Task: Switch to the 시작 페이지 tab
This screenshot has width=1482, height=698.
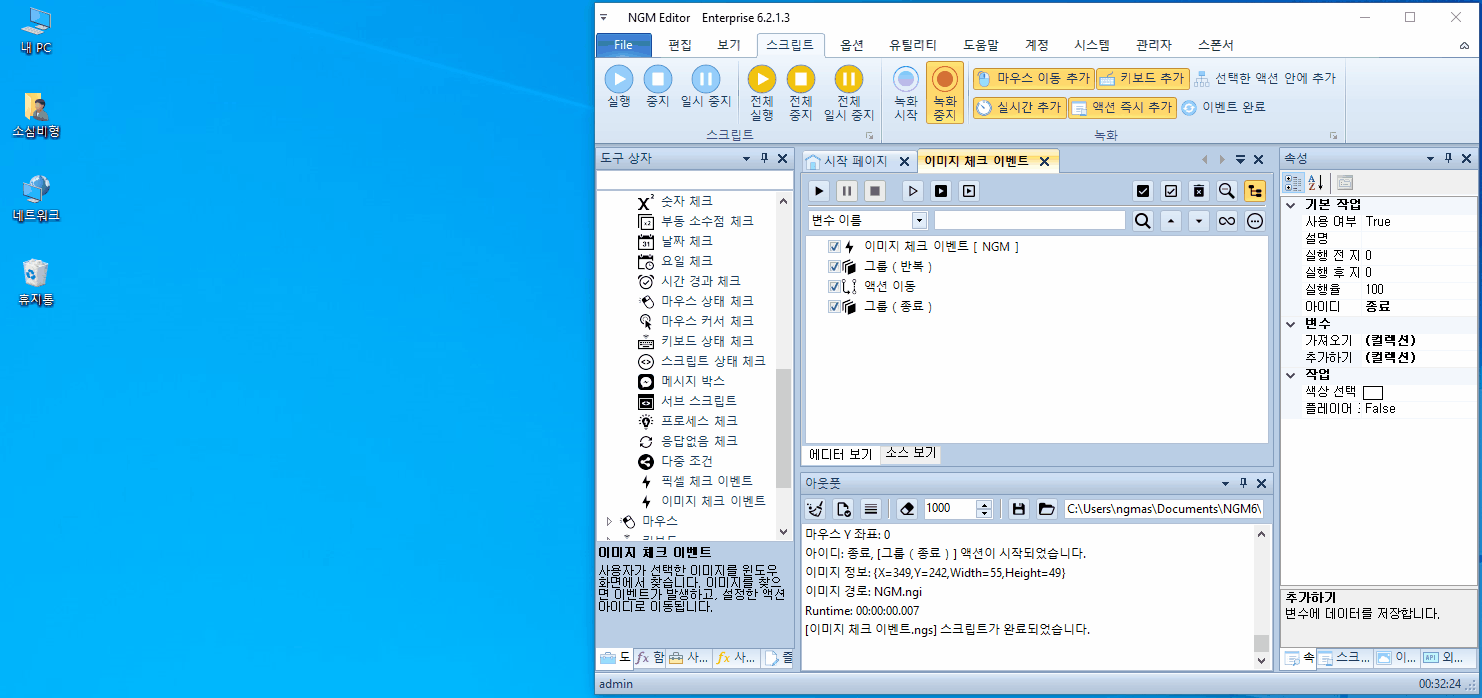Action: tap(855, 161)
